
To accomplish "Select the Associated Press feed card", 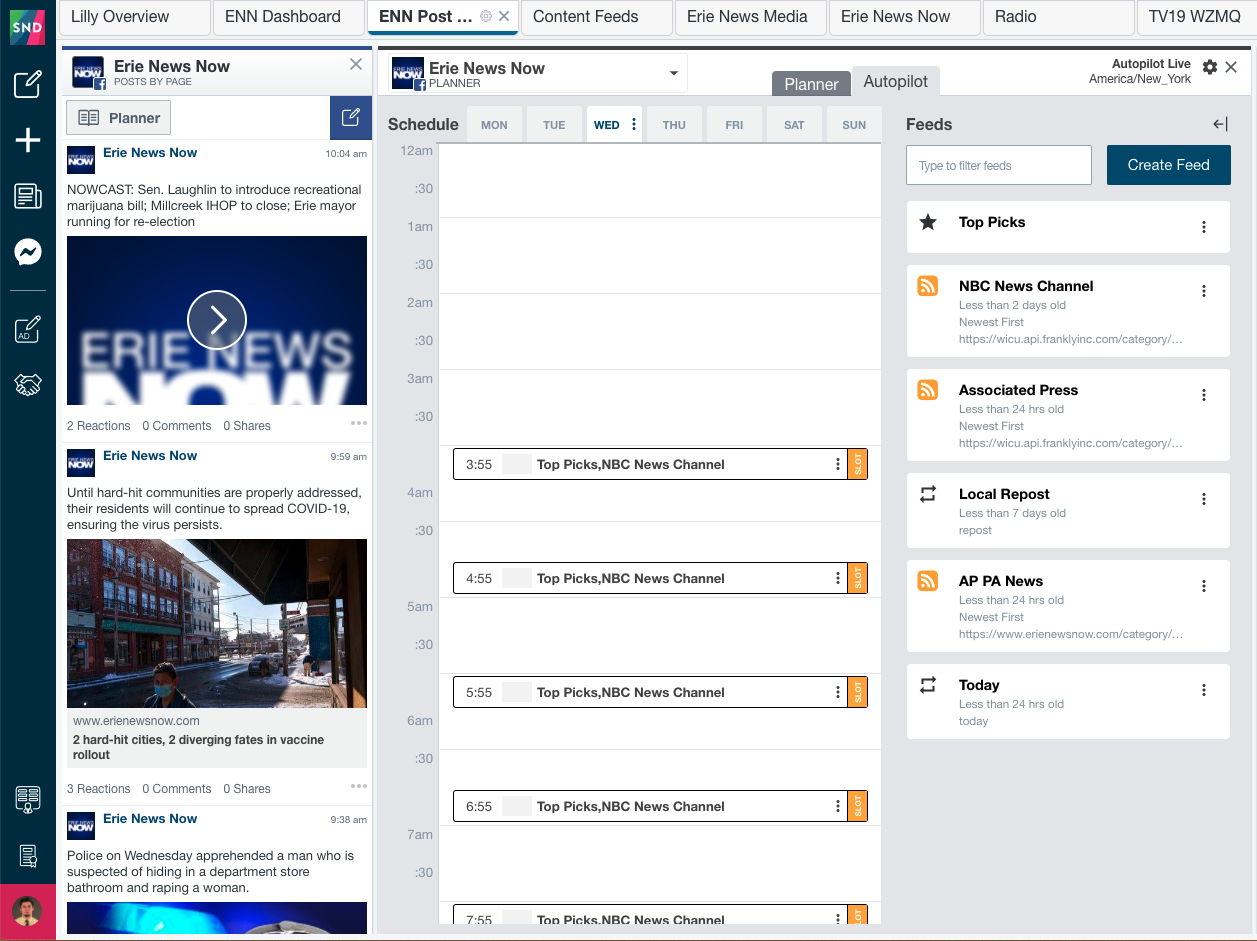I will pos(1068,415).
